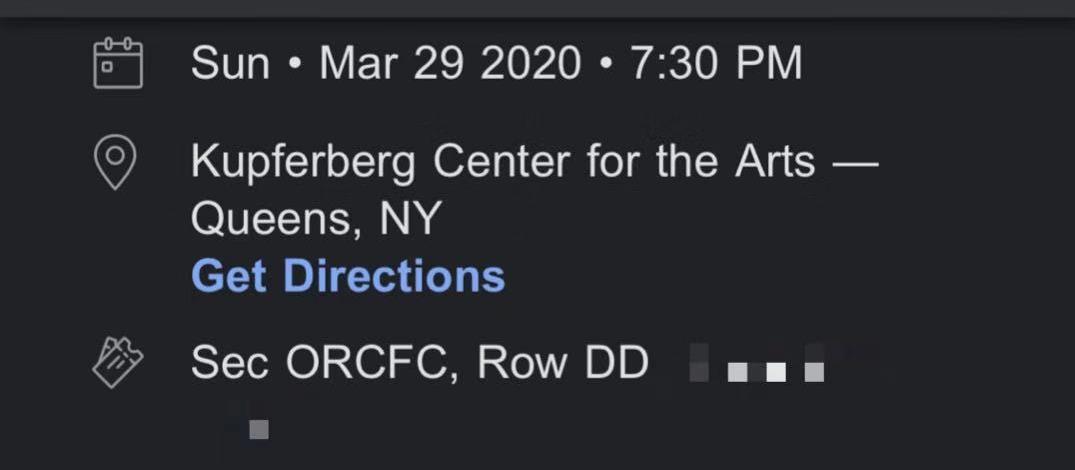Click the 7:30 PM event time
Image resolution: width=1075 pixels, height=470 pixels.
point(716,64)
